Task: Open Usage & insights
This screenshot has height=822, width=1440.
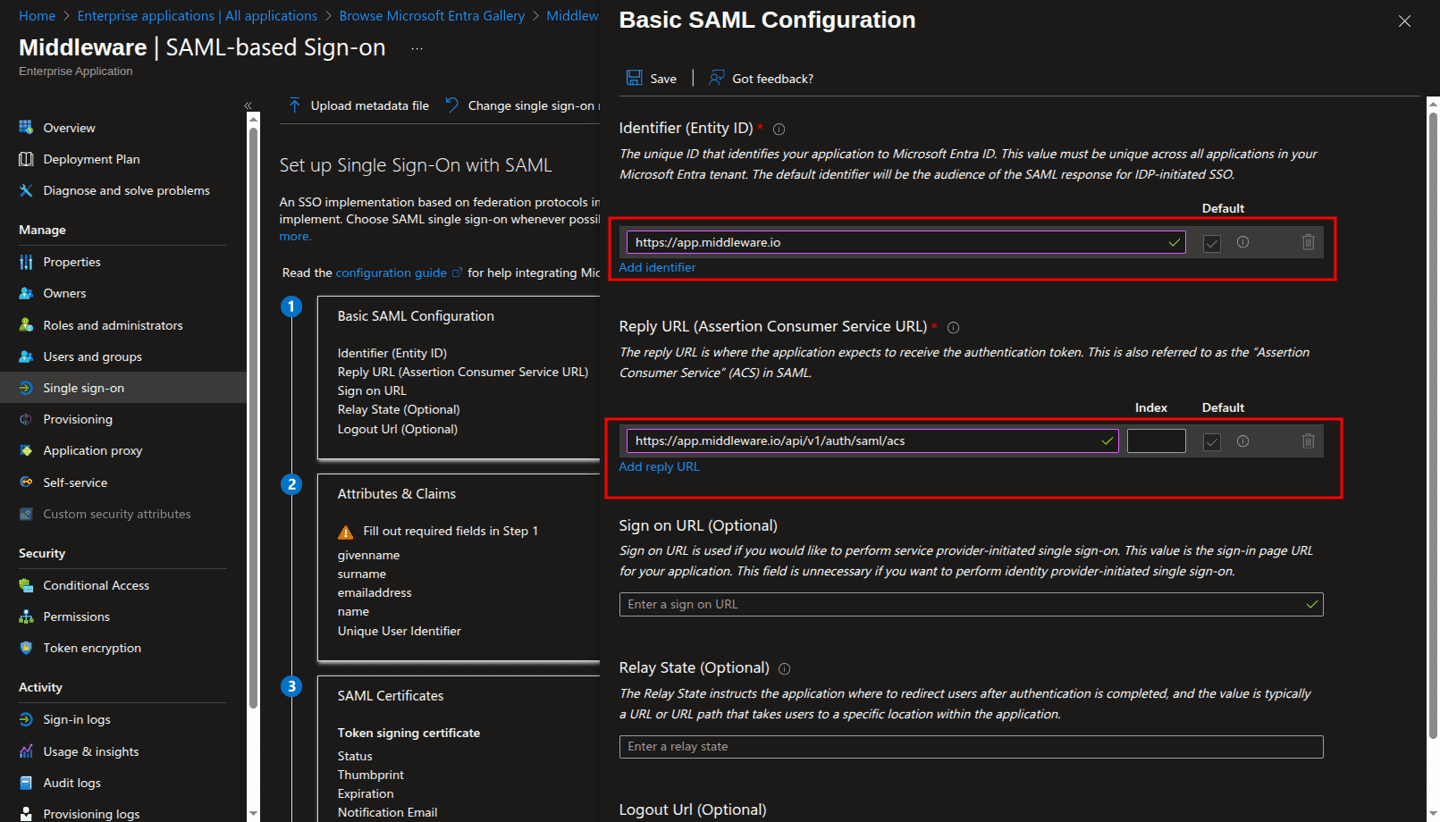Action: point(92,751)
